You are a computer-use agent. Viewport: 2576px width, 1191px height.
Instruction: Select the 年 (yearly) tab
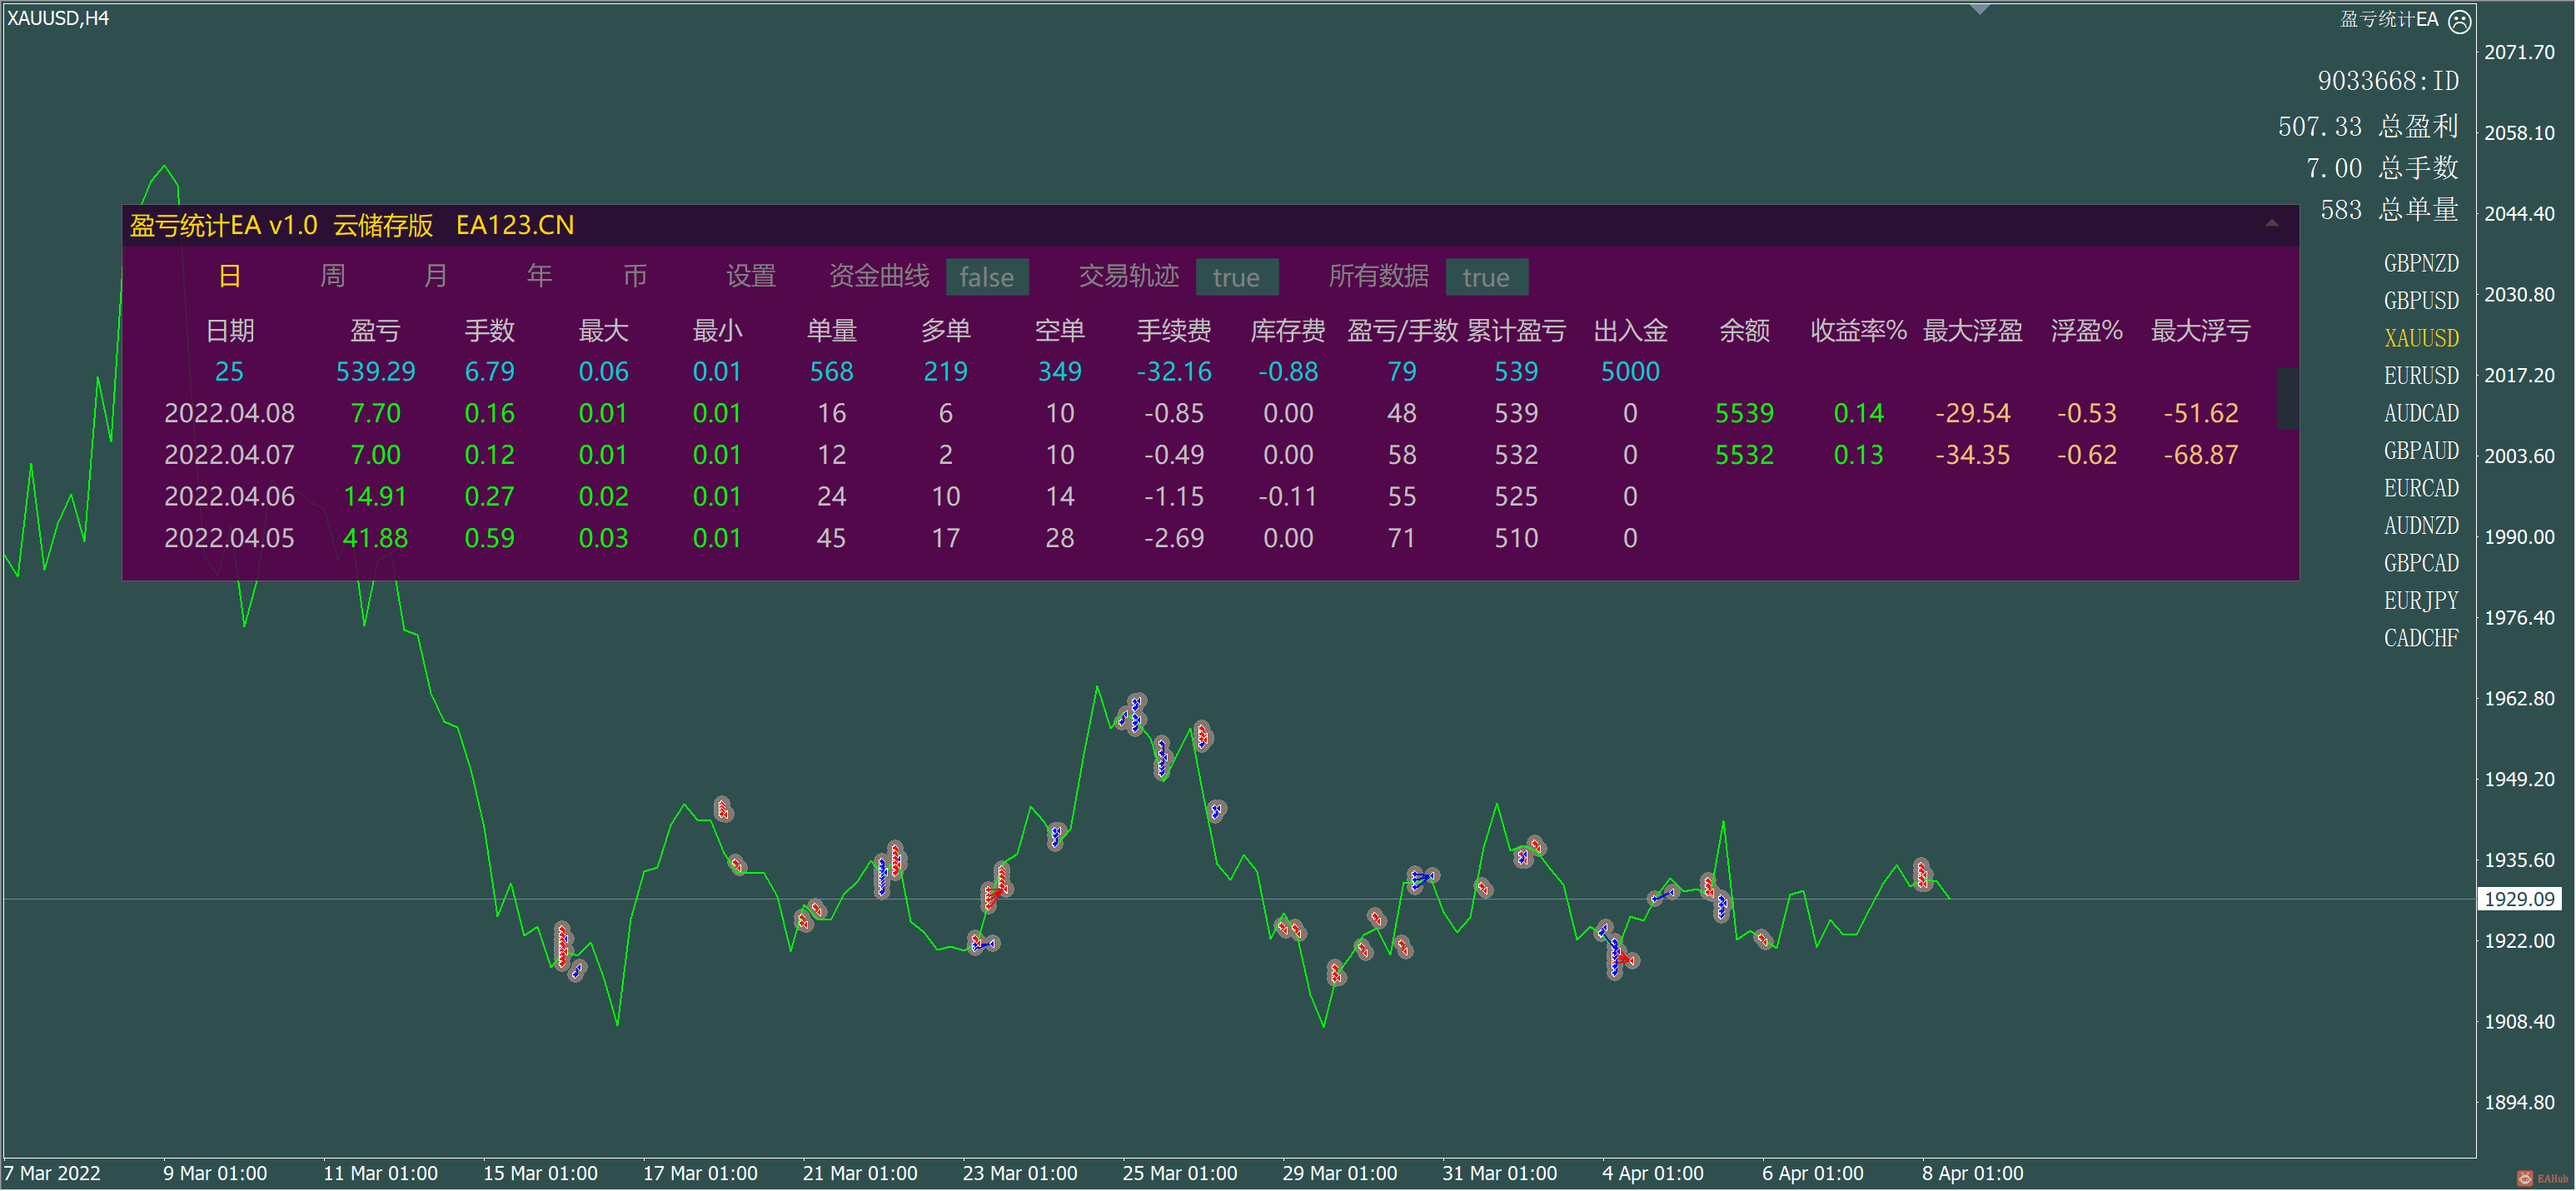pos(539,276)
